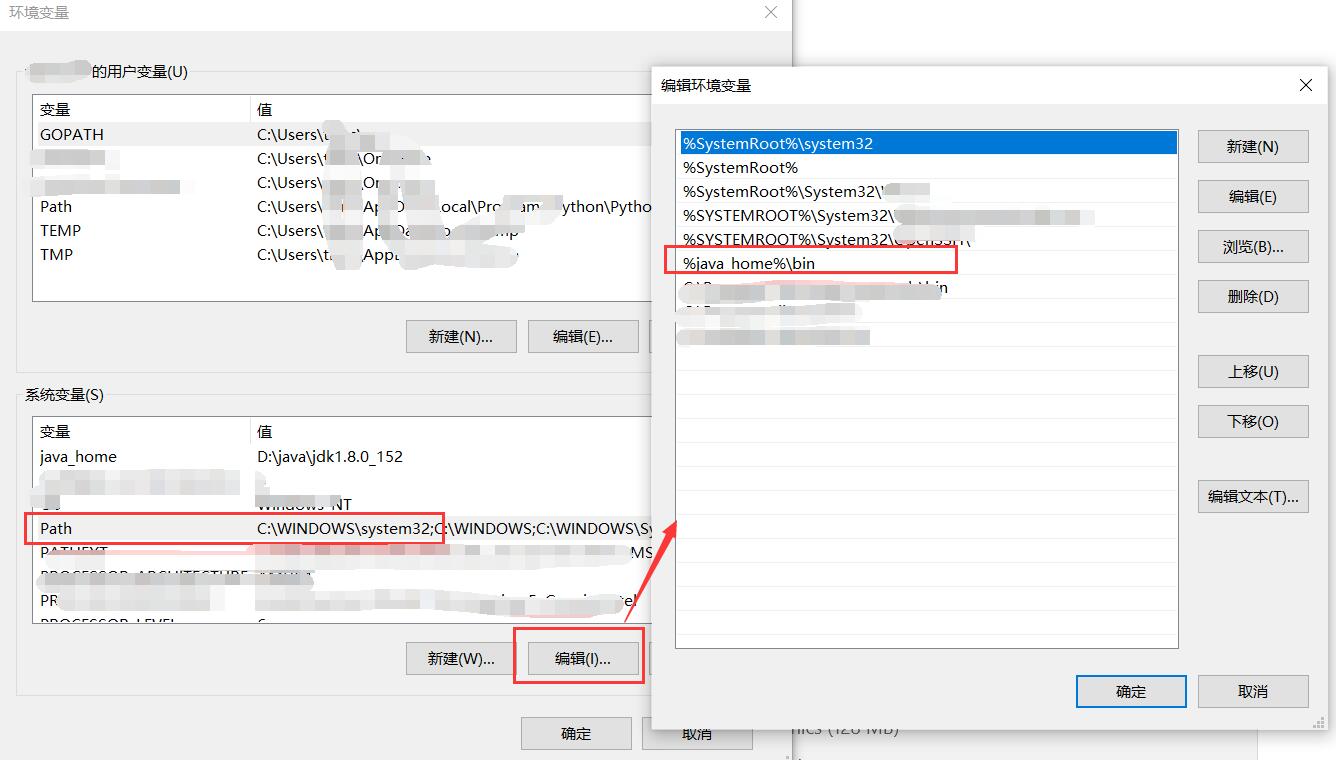Click 新建(N) in edit dialog
Viewport: 1336px width, 760px height.
pyautogui.click(x=1252, y=147)
